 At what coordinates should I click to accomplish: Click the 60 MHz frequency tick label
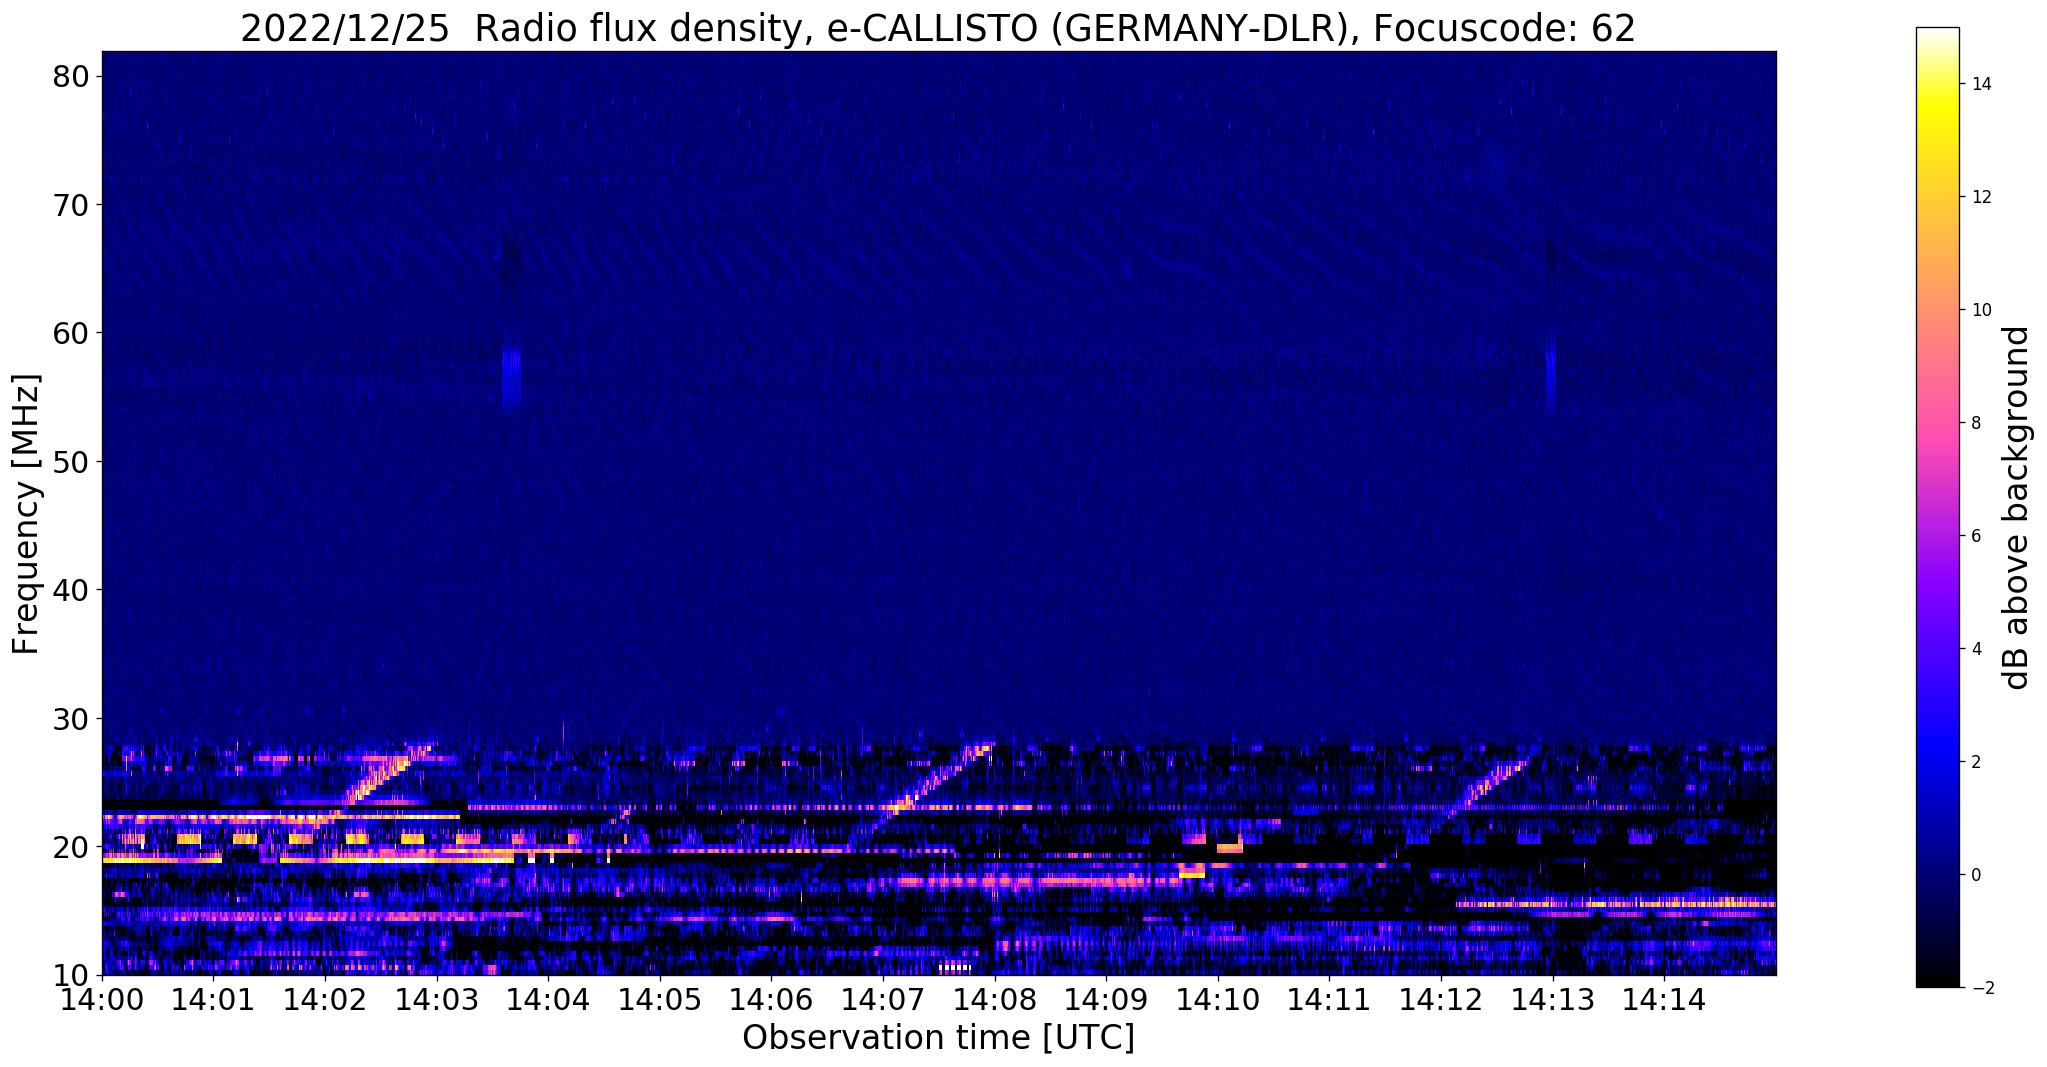coord(70,333)
